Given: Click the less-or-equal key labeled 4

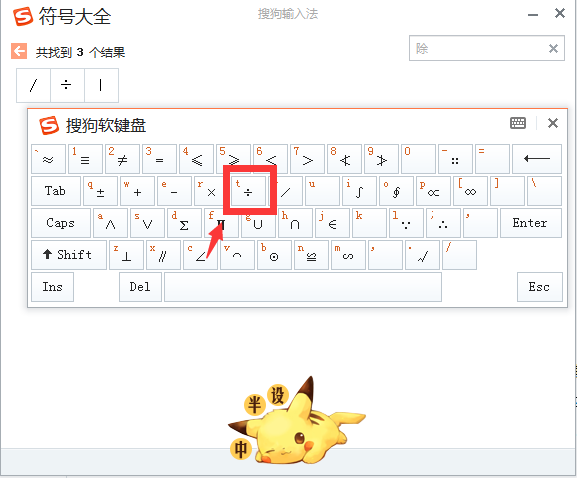Looking at the screenshot, I should (x=197, y=159).
